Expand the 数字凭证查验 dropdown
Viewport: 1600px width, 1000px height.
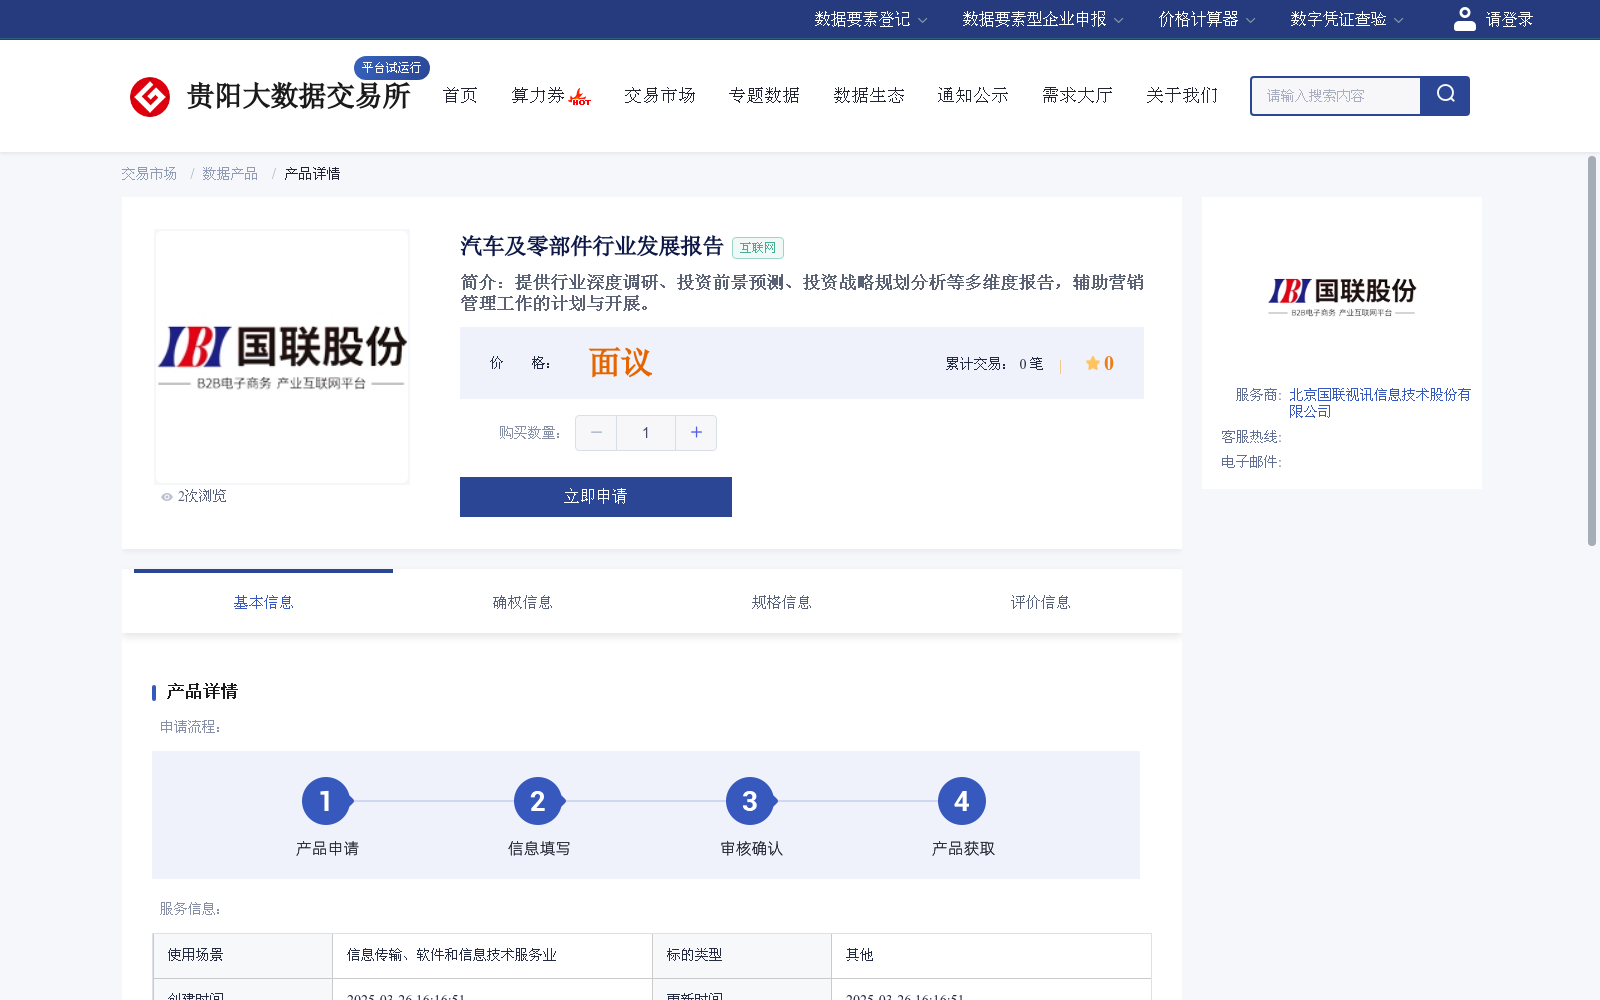click(x=1347, y=19)
